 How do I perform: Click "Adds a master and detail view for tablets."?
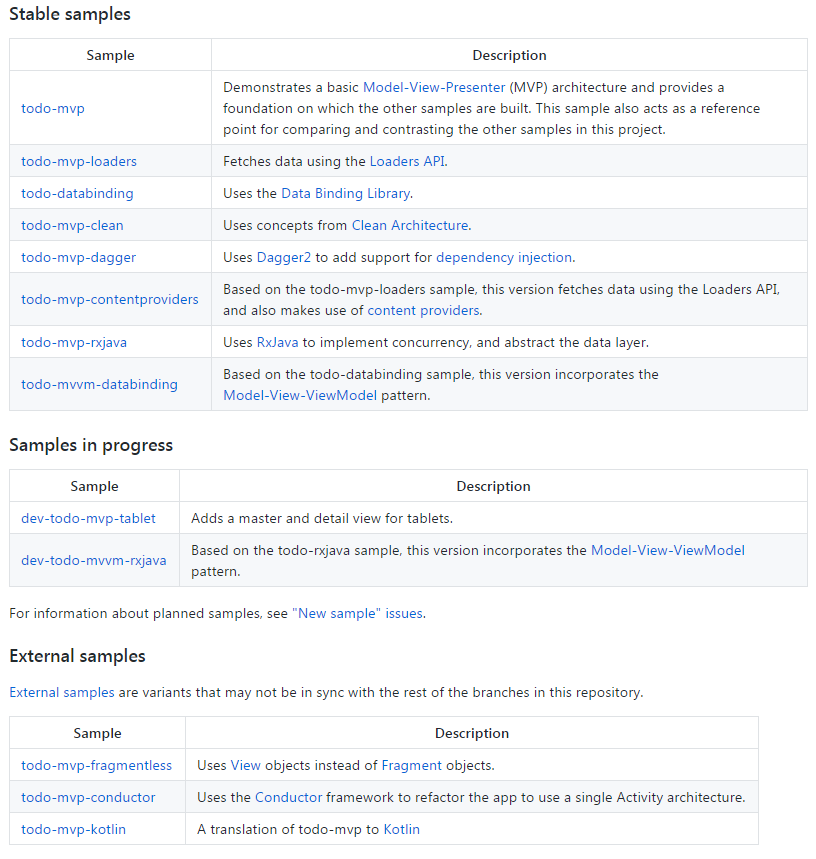coord(322,519)
